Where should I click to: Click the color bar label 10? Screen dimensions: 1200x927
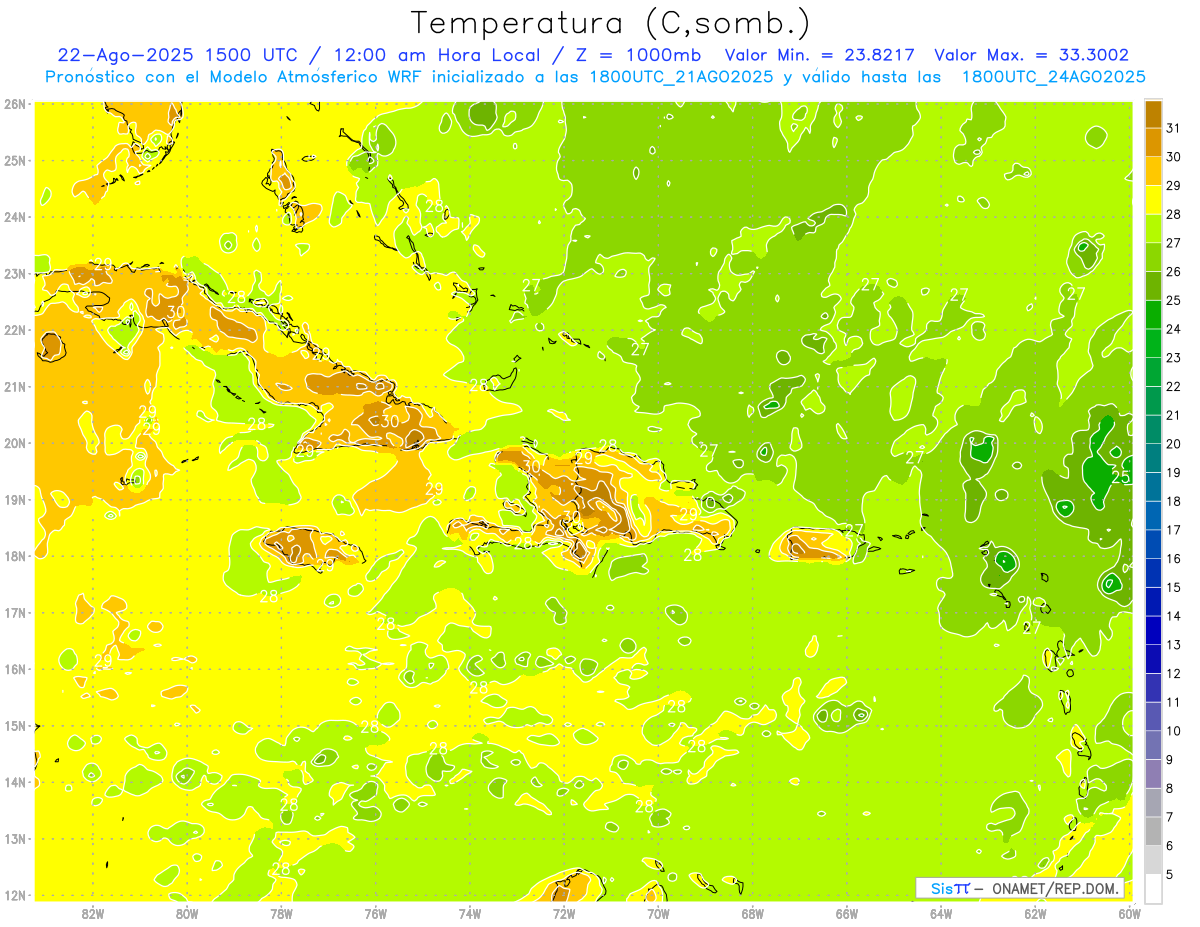pos(1174,731)
